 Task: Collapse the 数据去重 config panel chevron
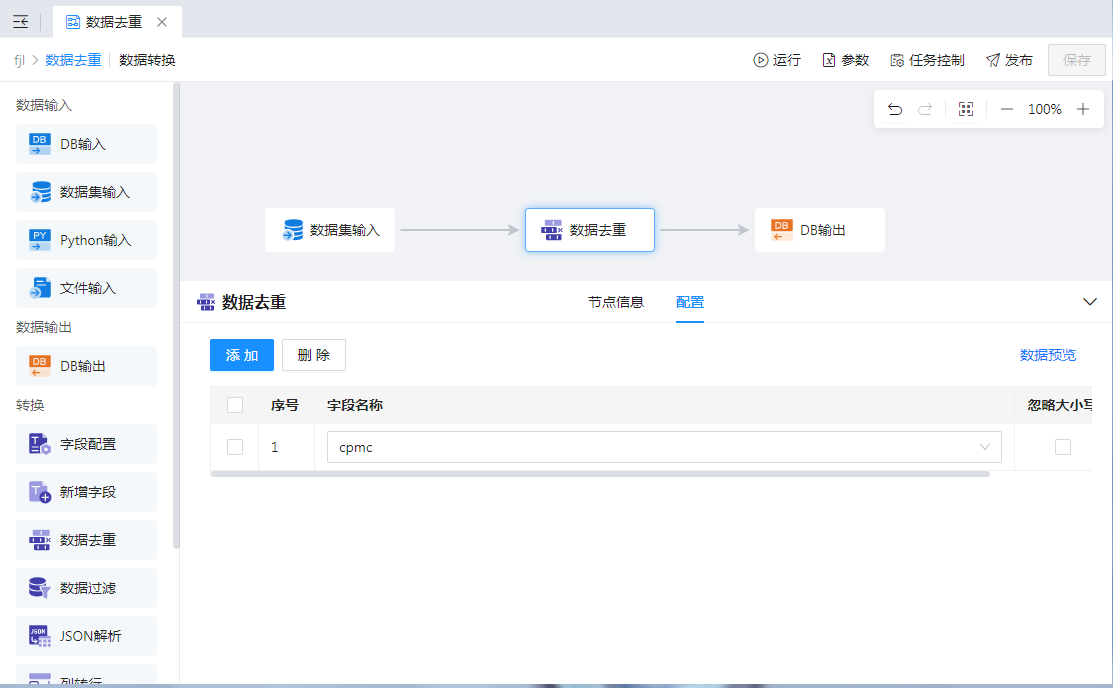(1090, 302)
